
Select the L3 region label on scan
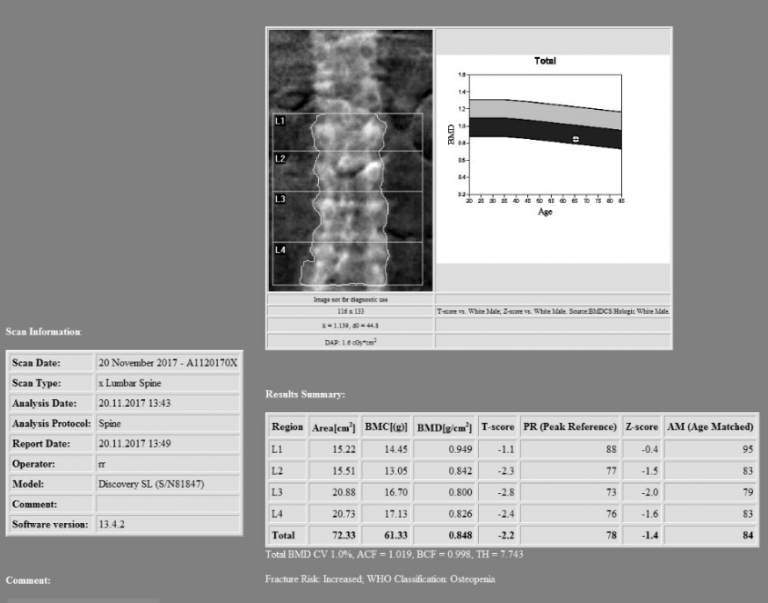281,199
